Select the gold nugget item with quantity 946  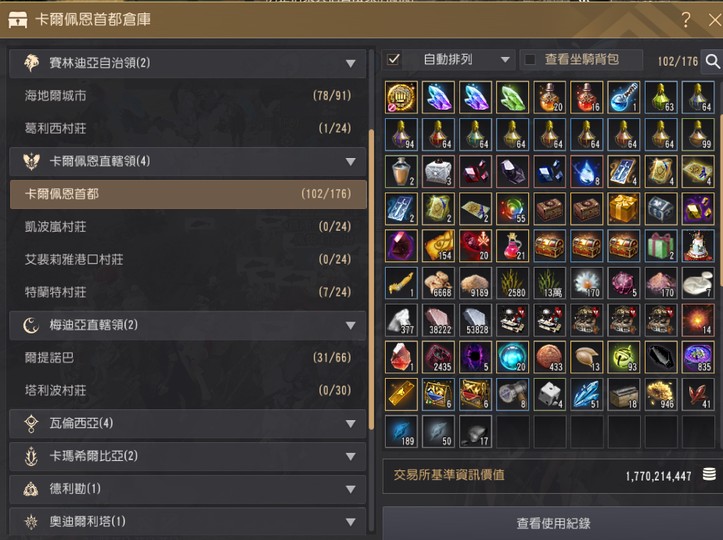coord(661,394)
